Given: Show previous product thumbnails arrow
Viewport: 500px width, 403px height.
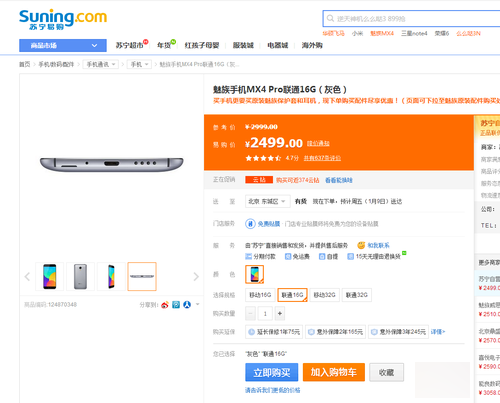Looking at the screenshot, I should (x=27, y=276).
